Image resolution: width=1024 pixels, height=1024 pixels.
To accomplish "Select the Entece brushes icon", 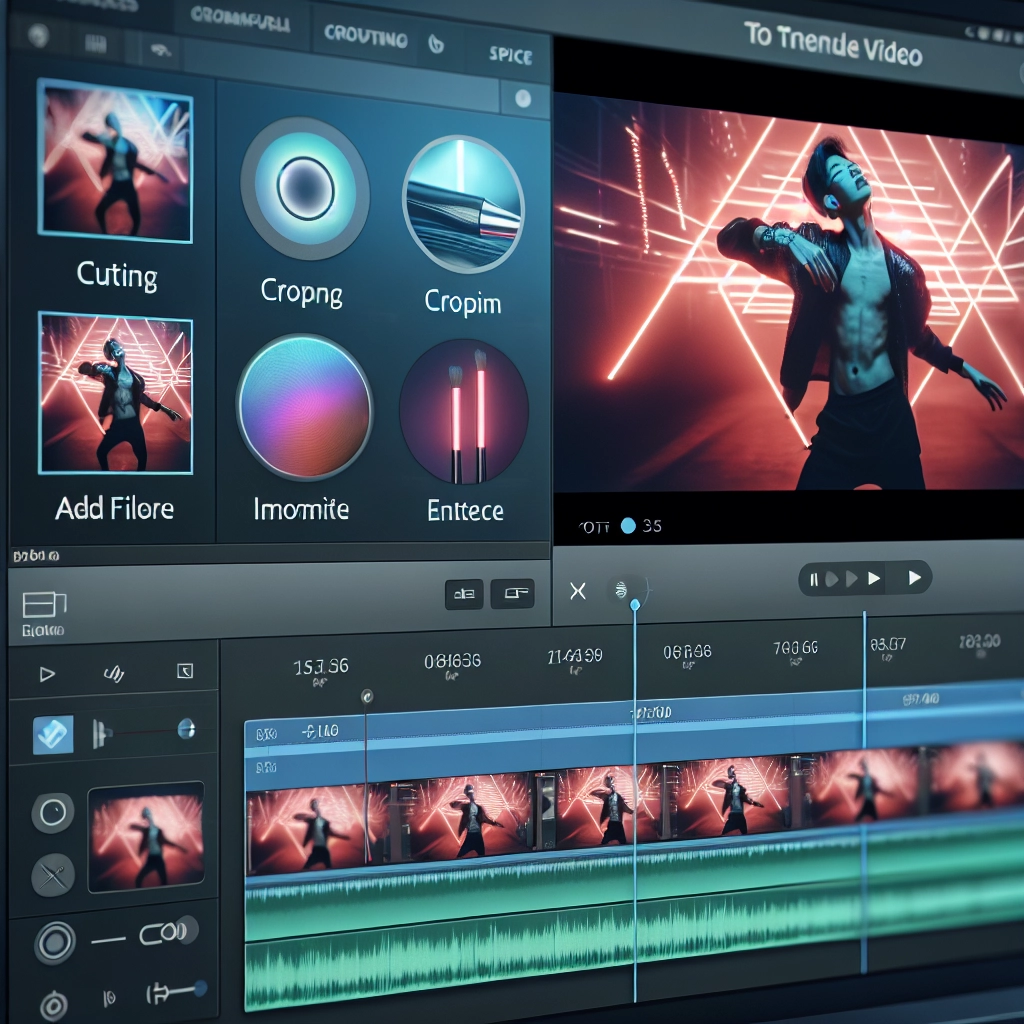I will [x=463, y=412].
